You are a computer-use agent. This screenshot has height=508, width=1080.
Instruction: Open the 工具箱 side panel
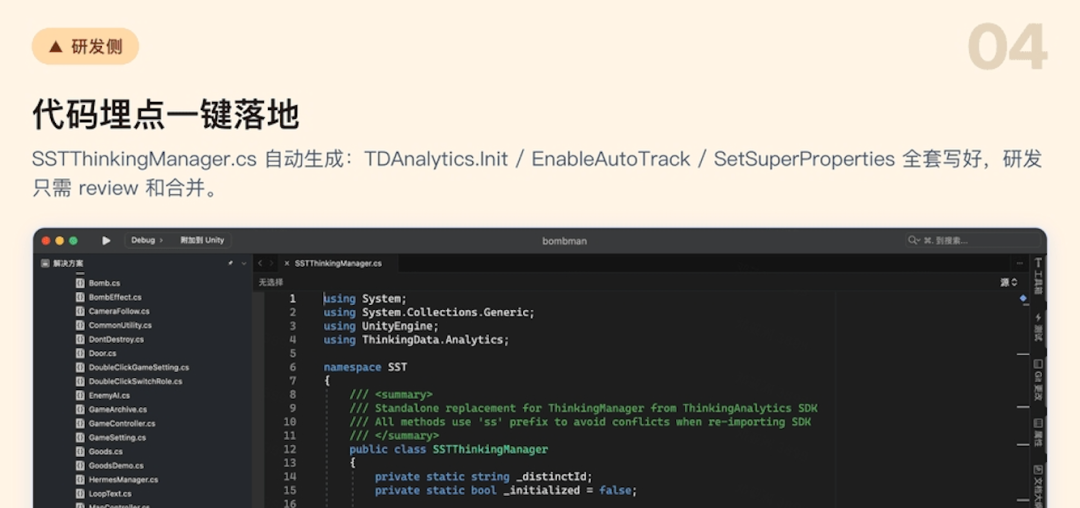(x=1038, y=276)
